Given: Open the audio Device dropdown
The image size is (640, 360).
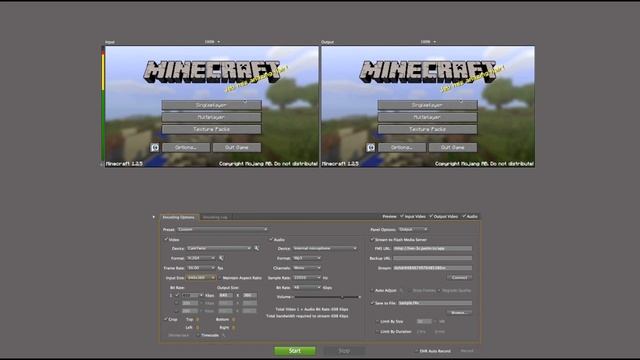Looking at the screenshot, I should [x=325, y=248].
